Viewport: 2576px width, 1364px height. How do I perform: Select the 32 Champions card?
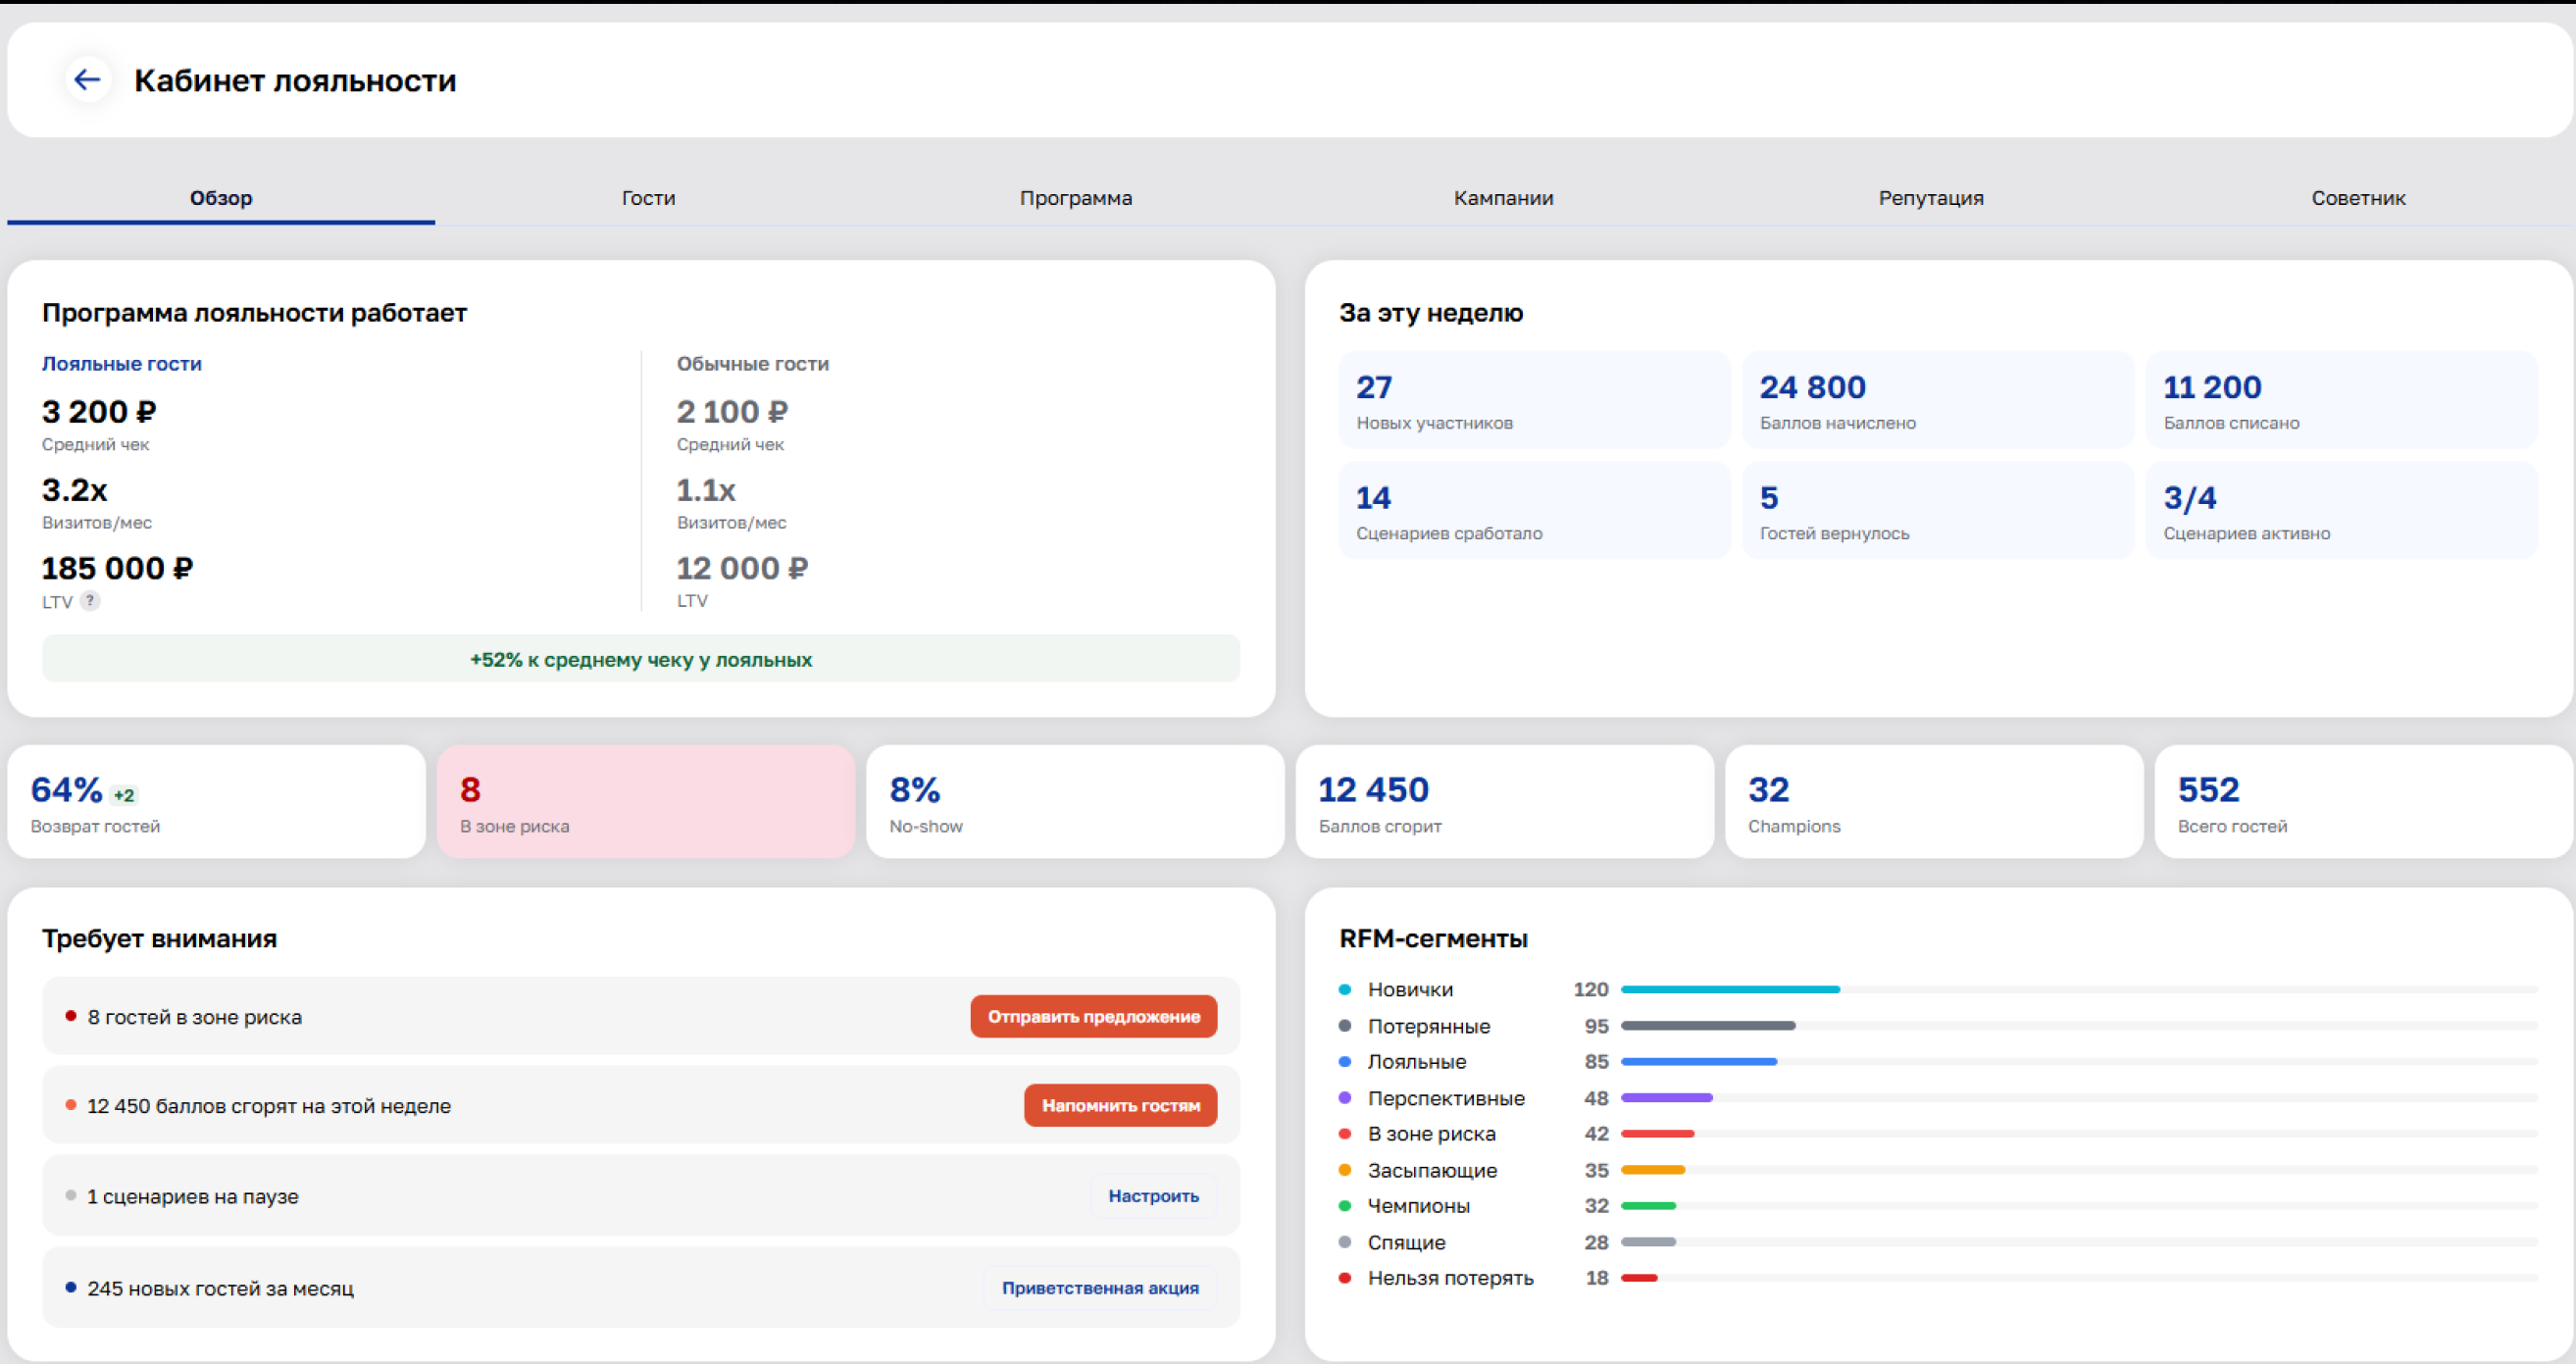tap(1934, 801)
